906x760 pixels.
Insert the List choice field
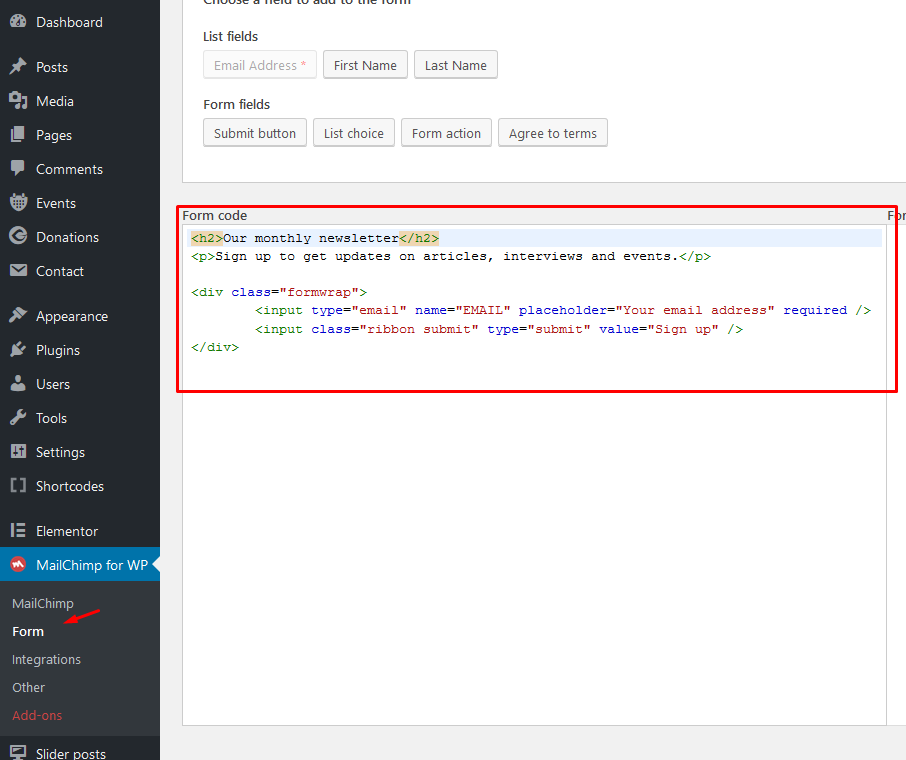353,133
